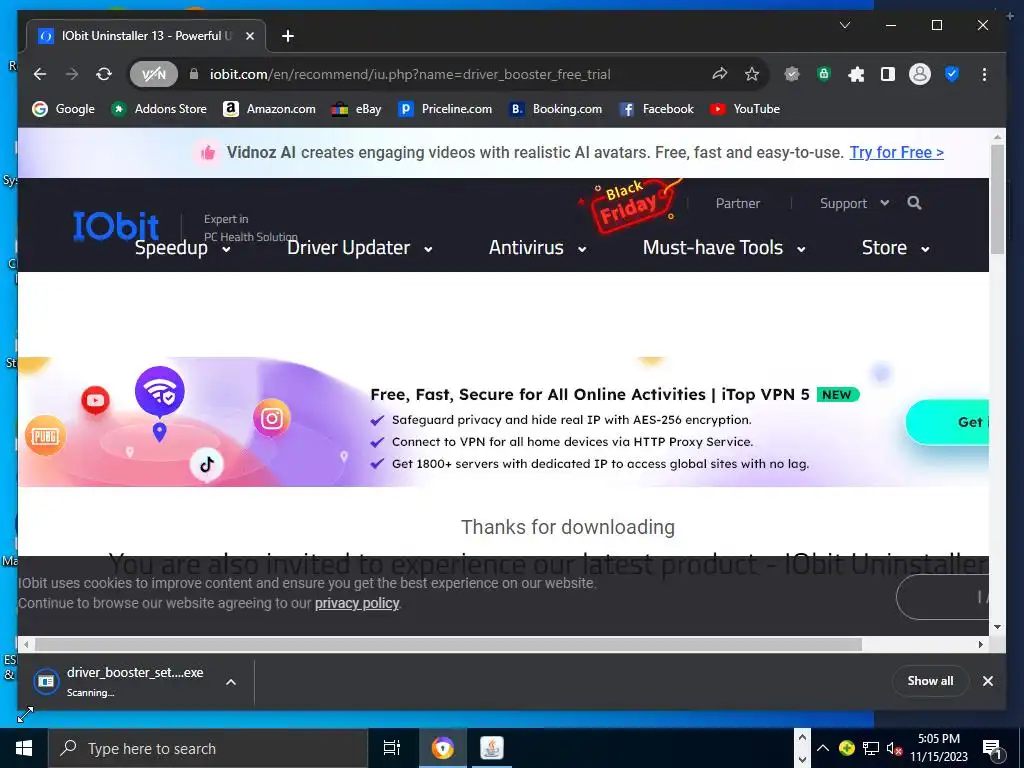This screenshot has height=768, width=1024.
Task: Open the notification center icon
Action: click(x=991, y=748)
